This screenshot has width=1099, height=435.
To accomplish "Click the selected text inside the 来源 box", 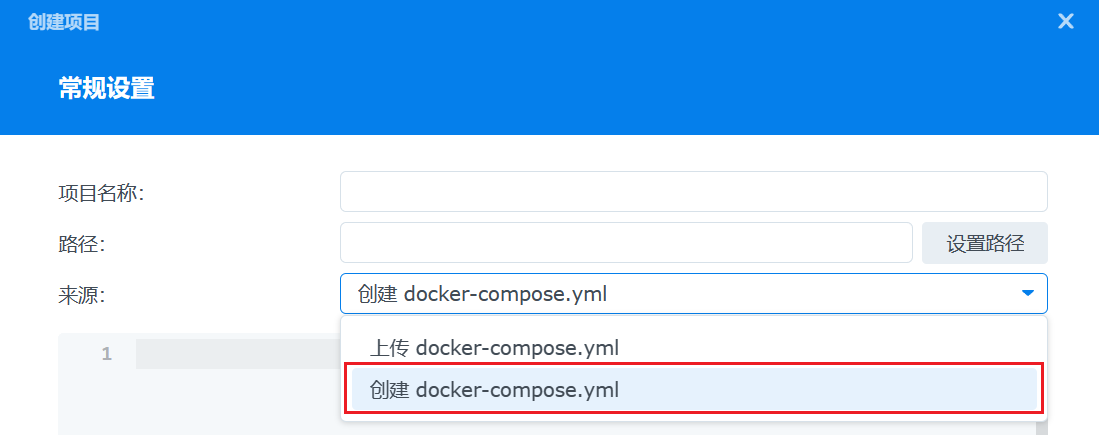I will pos(482,294).
